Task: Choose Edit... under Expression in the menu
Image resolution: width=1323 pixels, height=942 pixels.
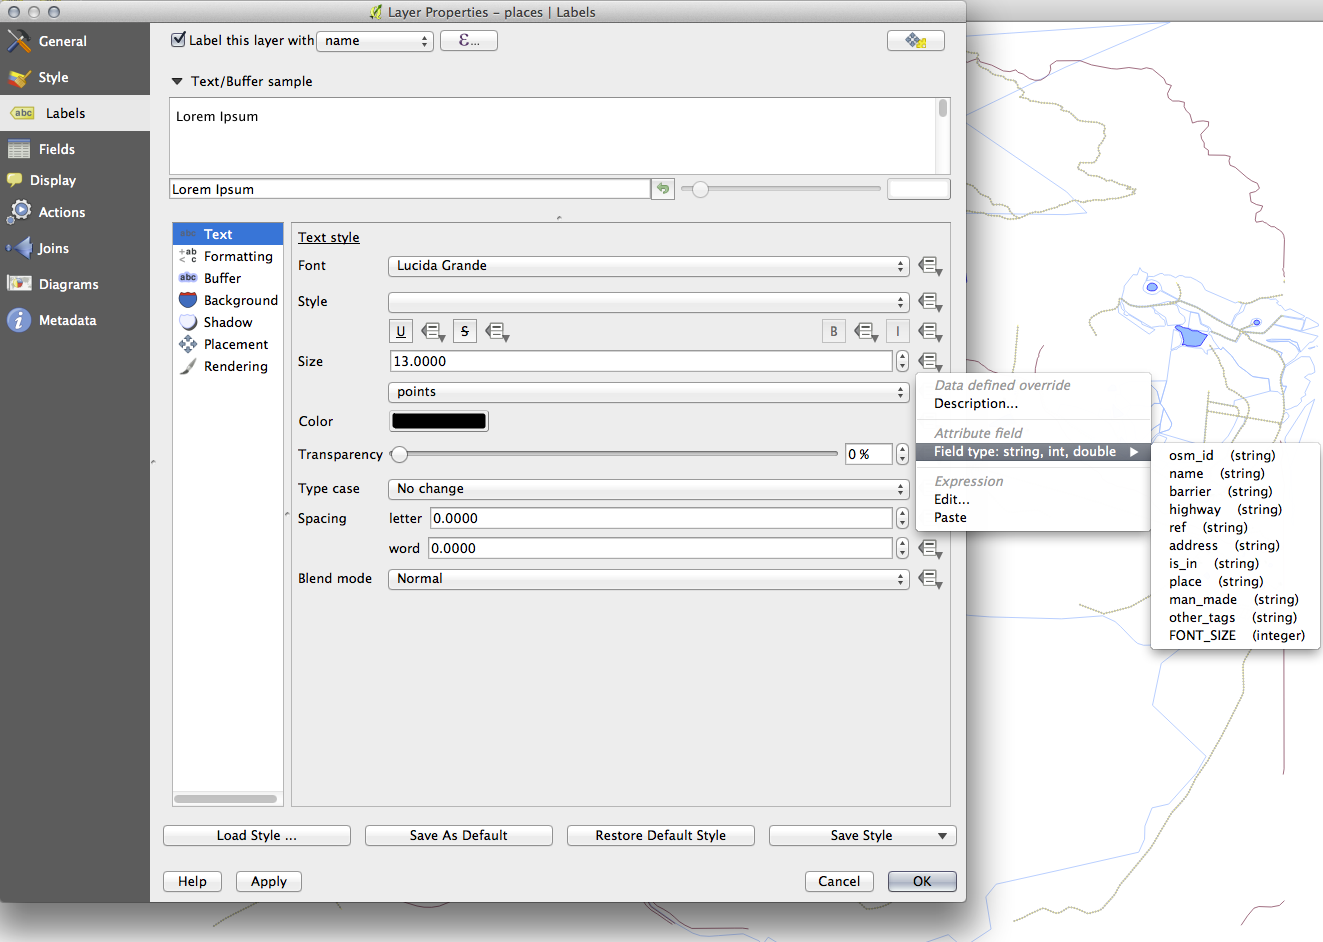Action: [x=951, y=499]
